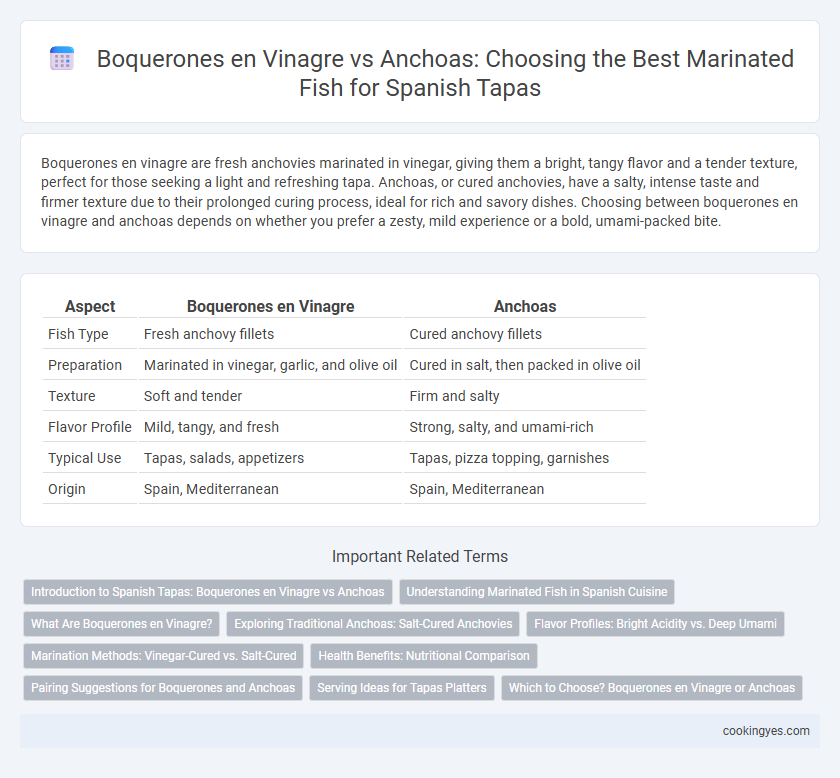Click 'Important Related Terms' heading
The width and height of the screenshot is (840, 778).
pos(420,556)
